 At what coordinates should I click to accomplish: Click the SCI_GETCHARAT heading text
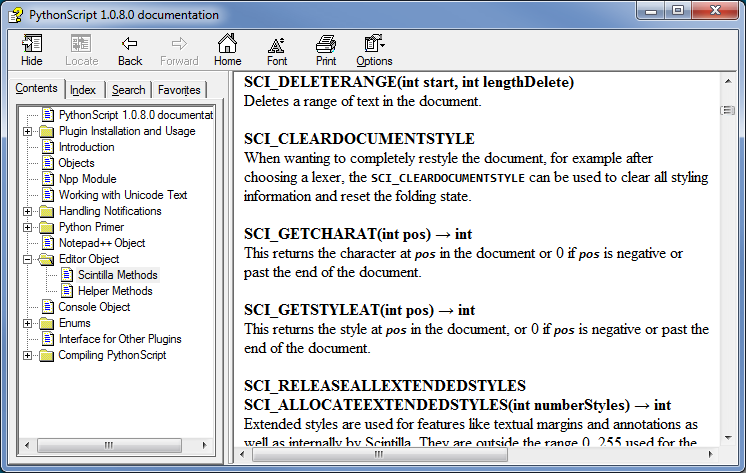[x=358, y=234]
